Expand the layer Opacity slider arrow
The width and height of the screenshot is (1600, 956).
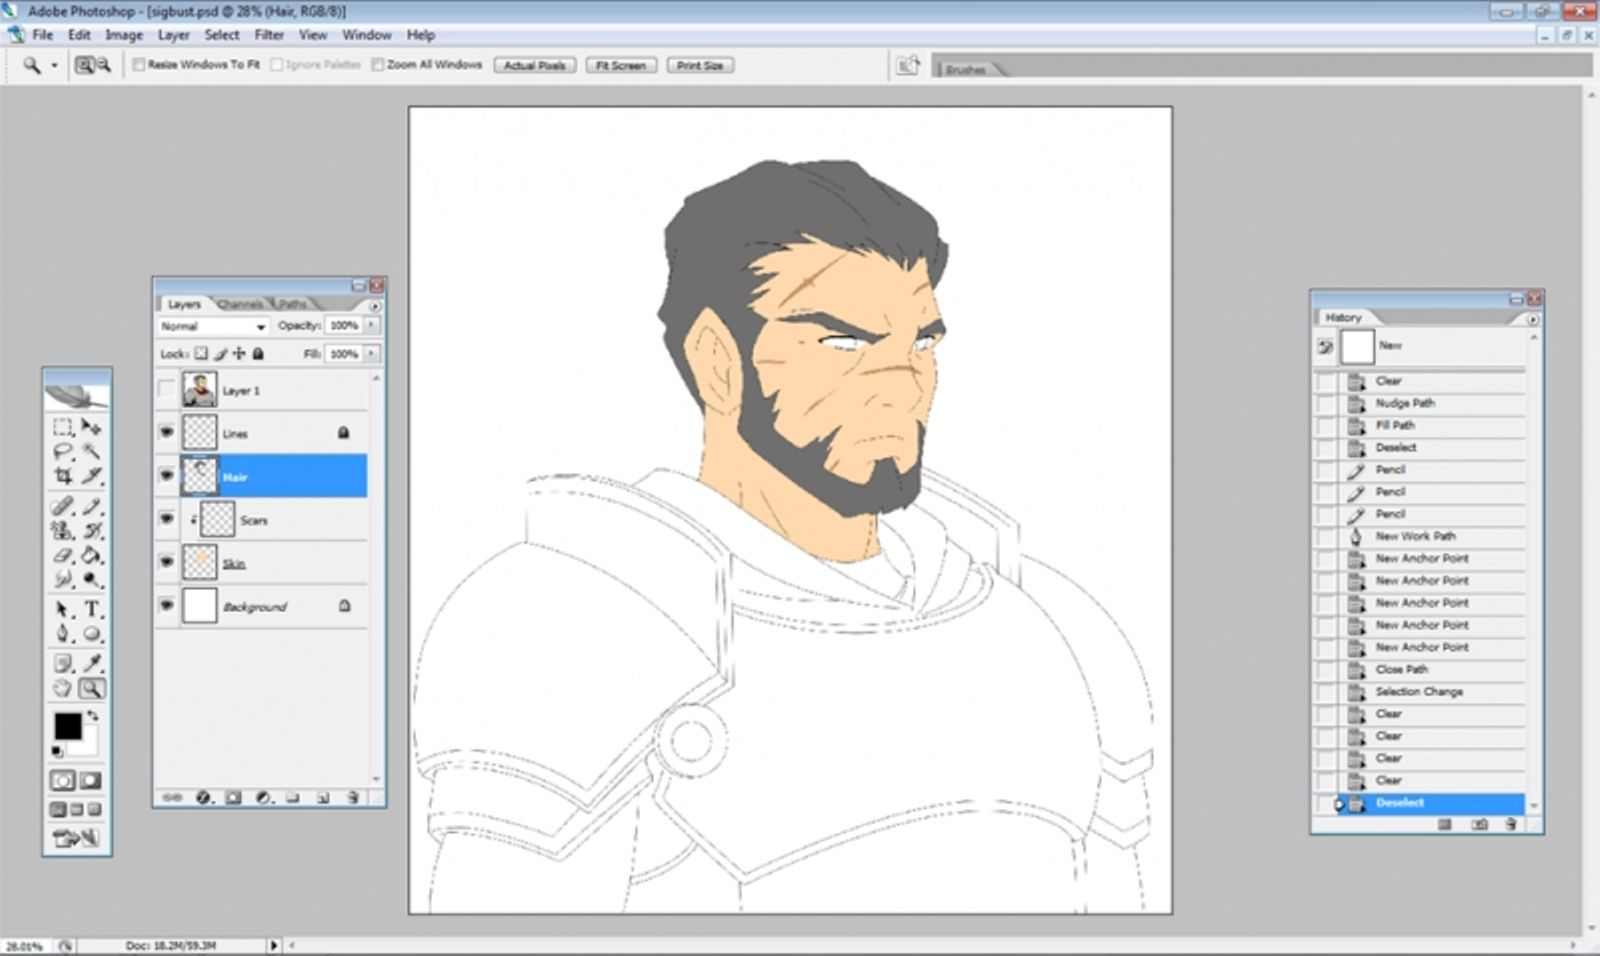pyautogui.click(x=372, y=326)
